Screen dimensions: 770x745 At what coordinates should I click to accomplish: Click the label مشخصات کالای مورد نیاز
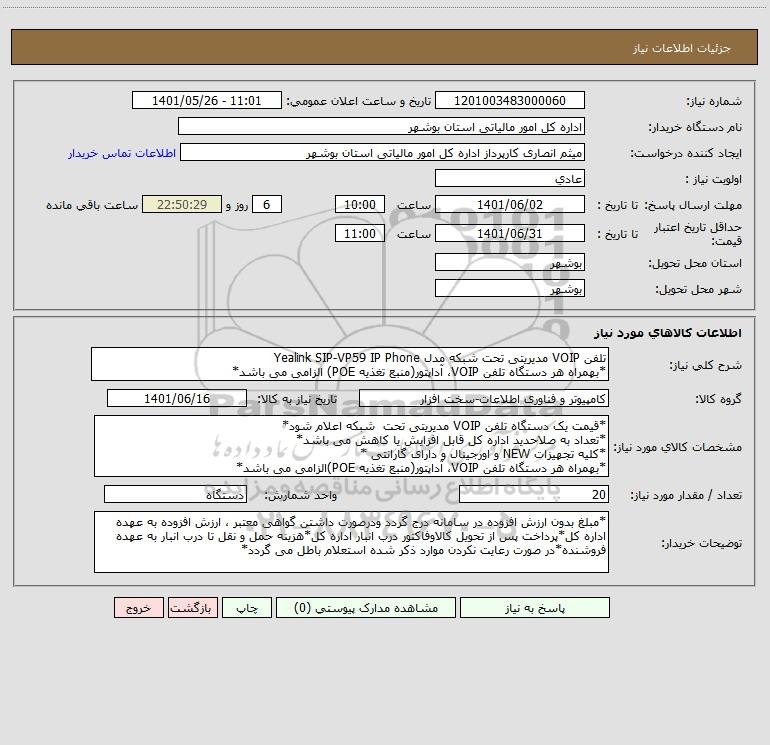point(678,447)
